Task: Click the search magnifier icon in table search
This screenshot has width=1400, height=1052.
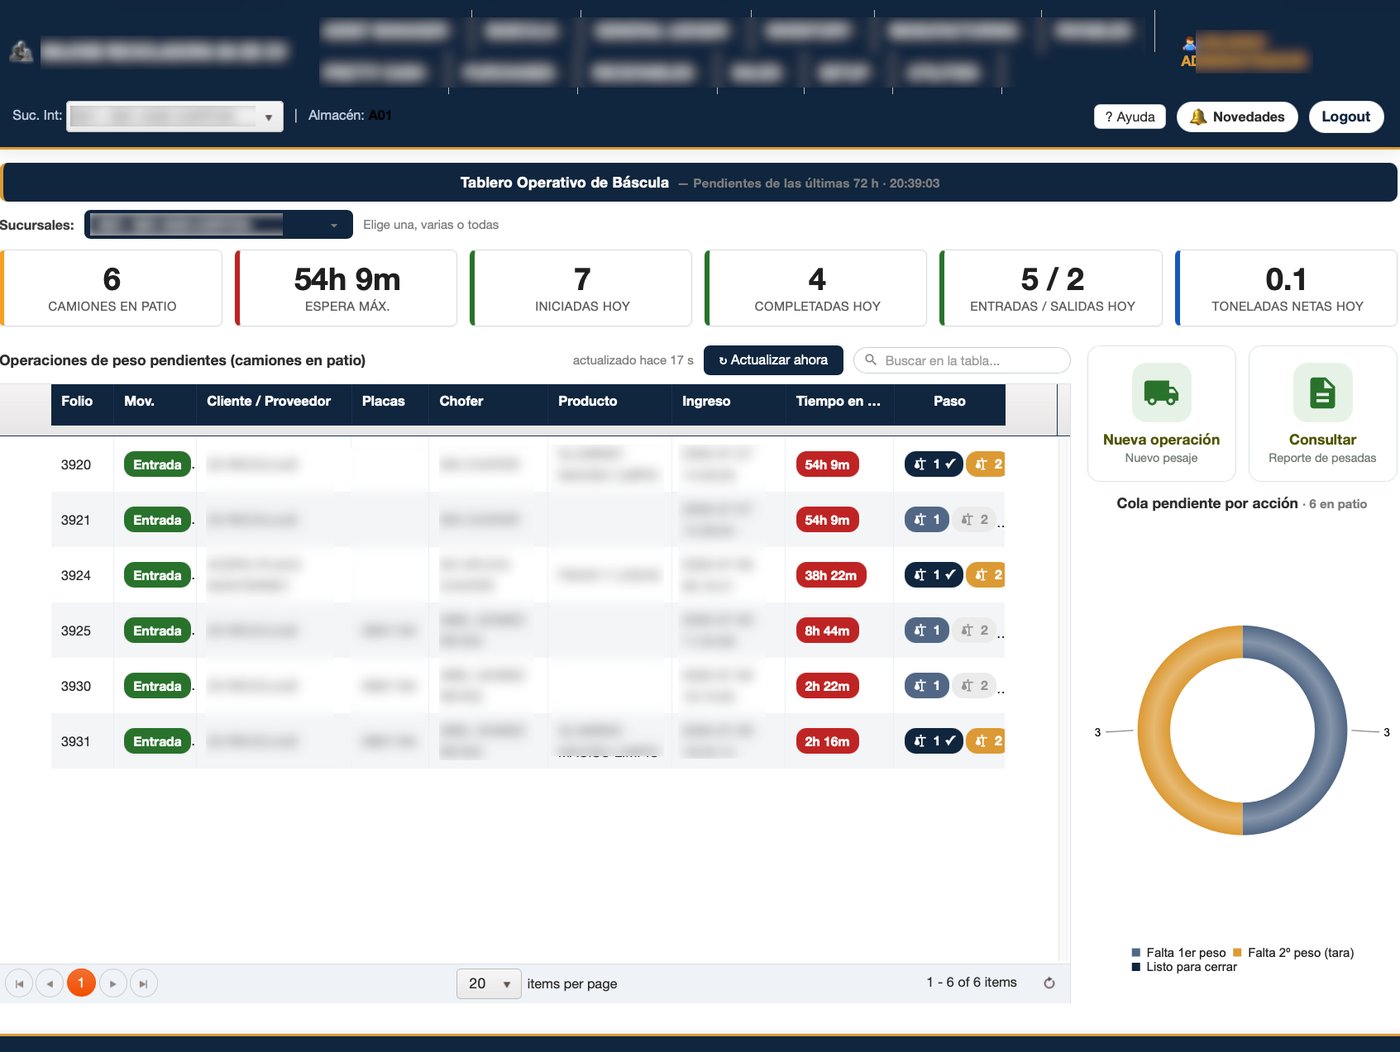Action: pos(871,360)
